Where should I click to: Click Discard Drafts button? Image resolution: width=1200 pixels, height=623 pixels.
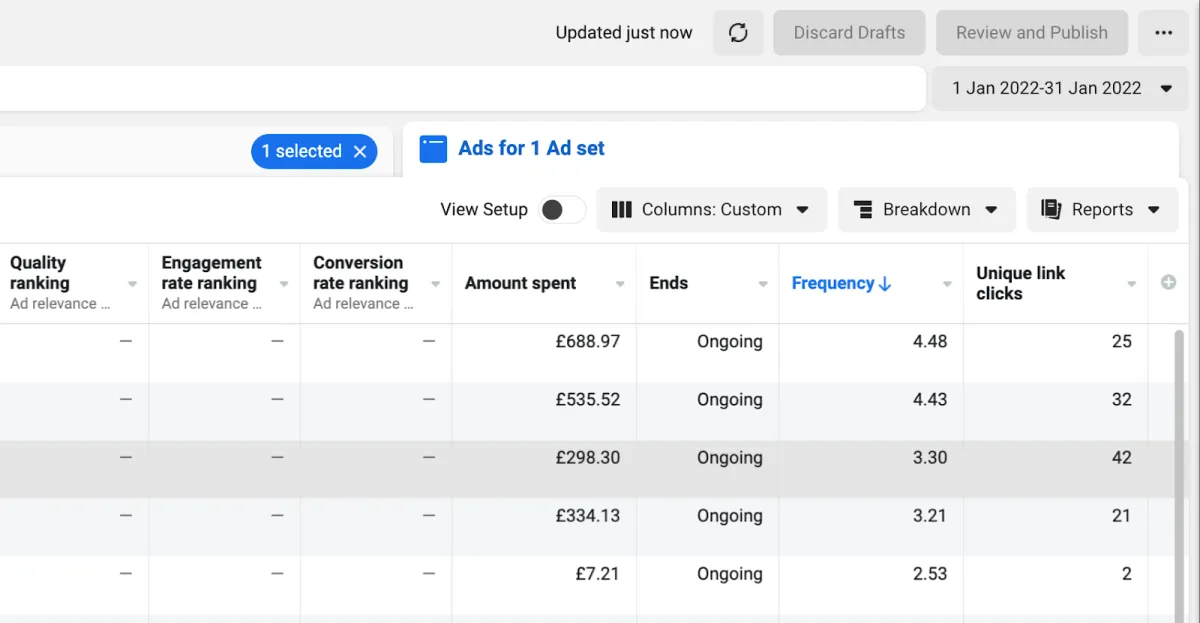(849, 33)
